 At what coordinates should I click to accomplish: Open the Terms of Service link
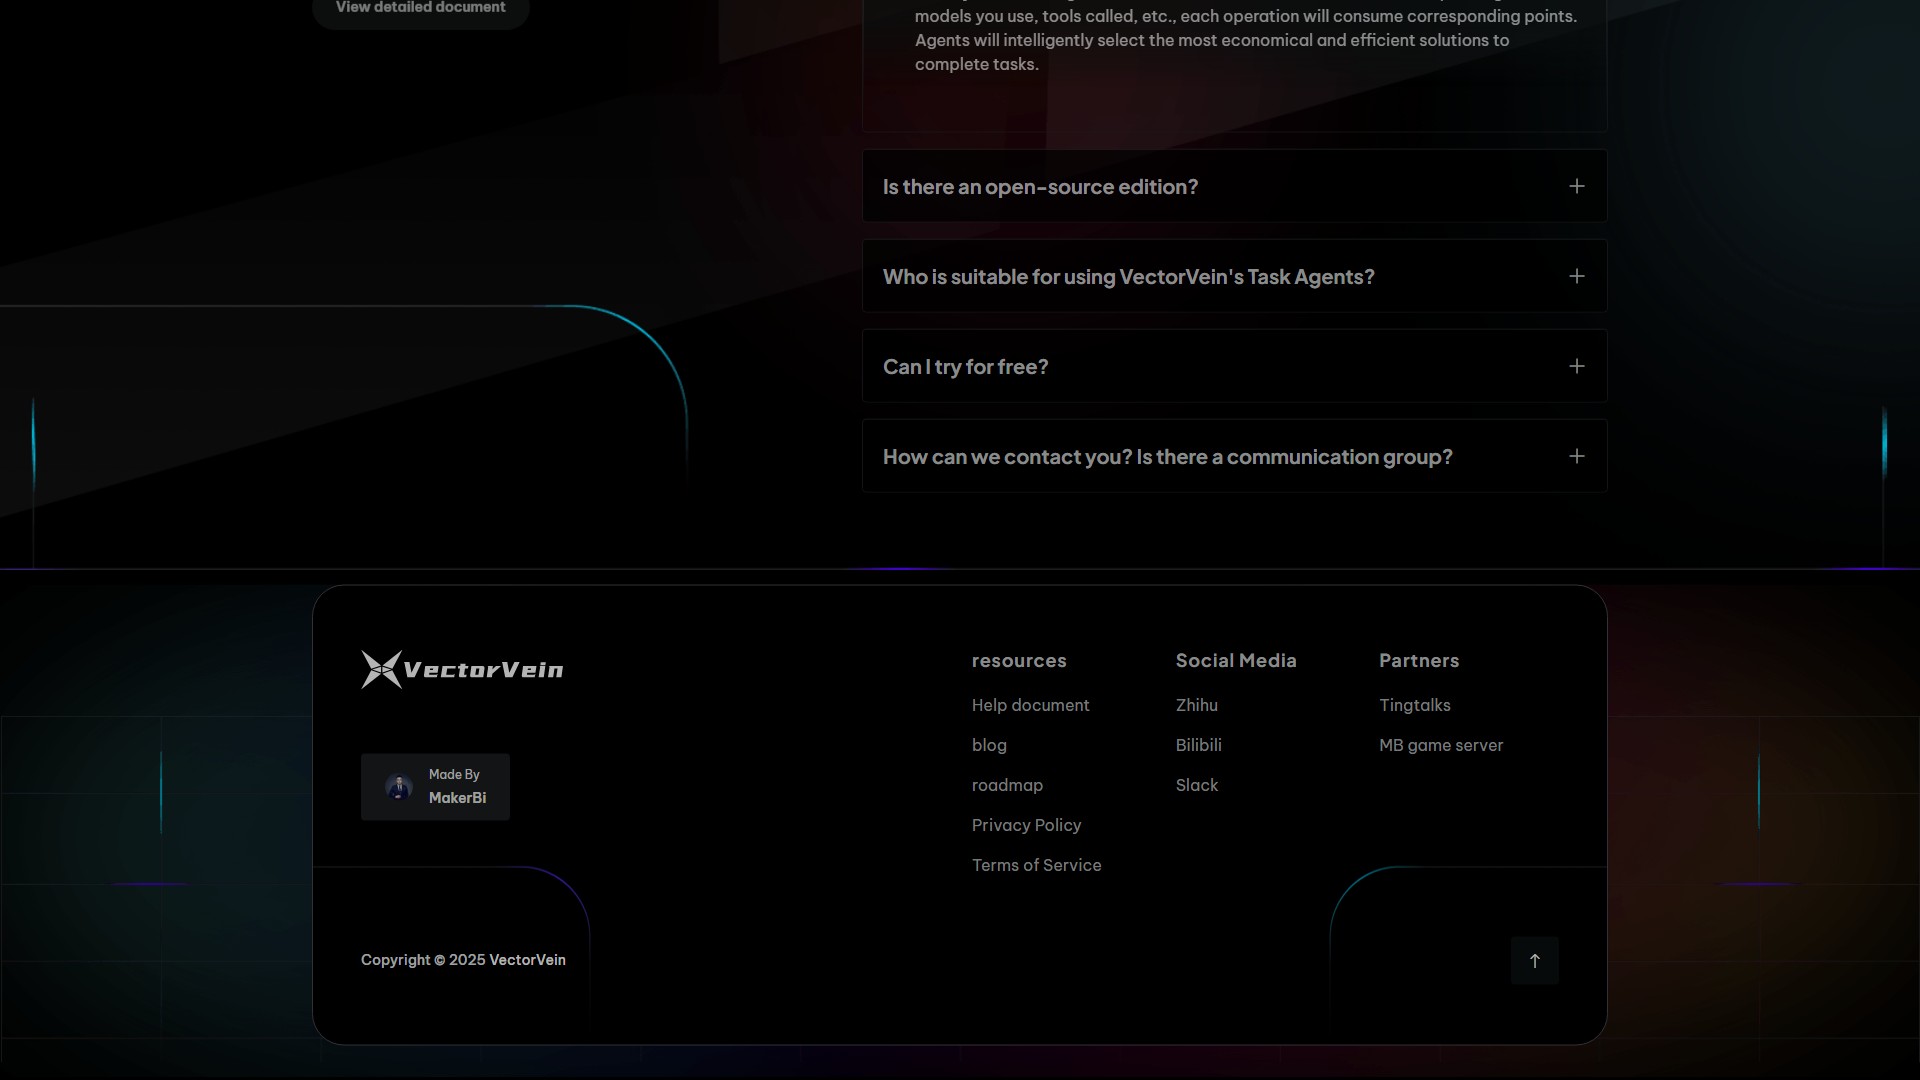1036,865
